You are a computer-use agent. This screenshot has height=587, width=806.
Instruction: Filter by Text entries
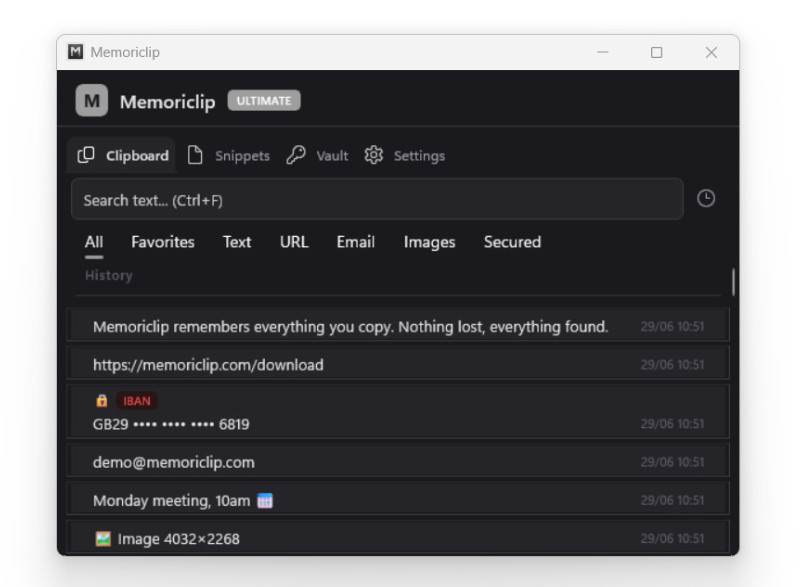(237, 242)
